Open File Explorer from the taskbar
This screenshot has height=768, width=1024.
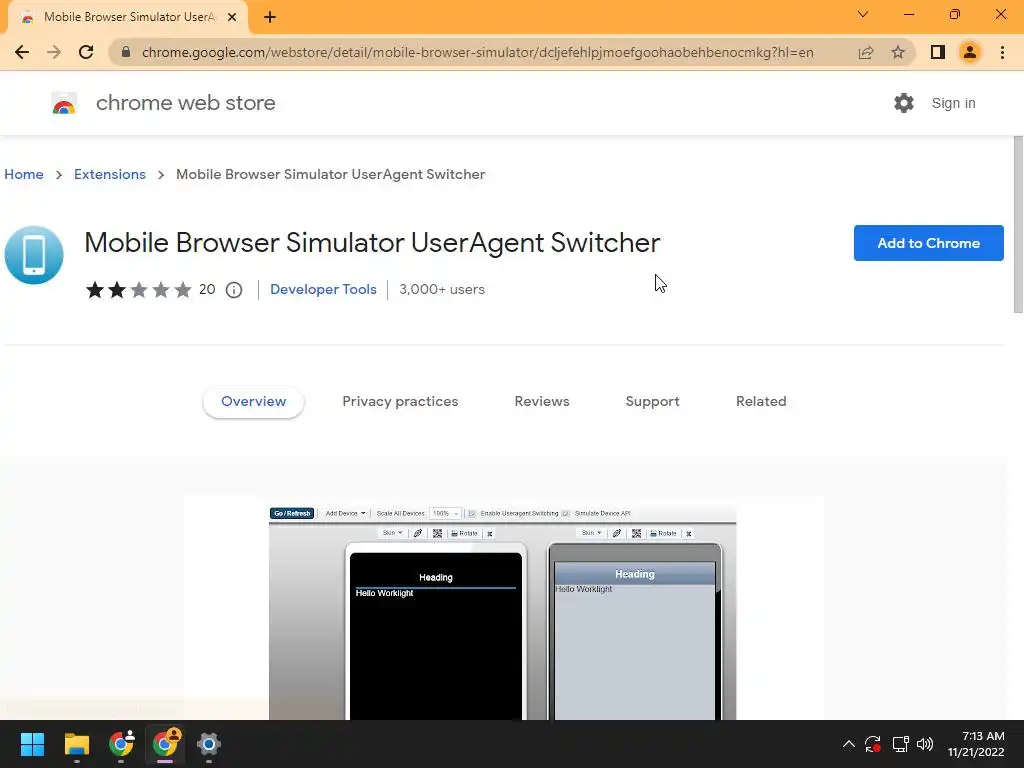coord(76,744)
